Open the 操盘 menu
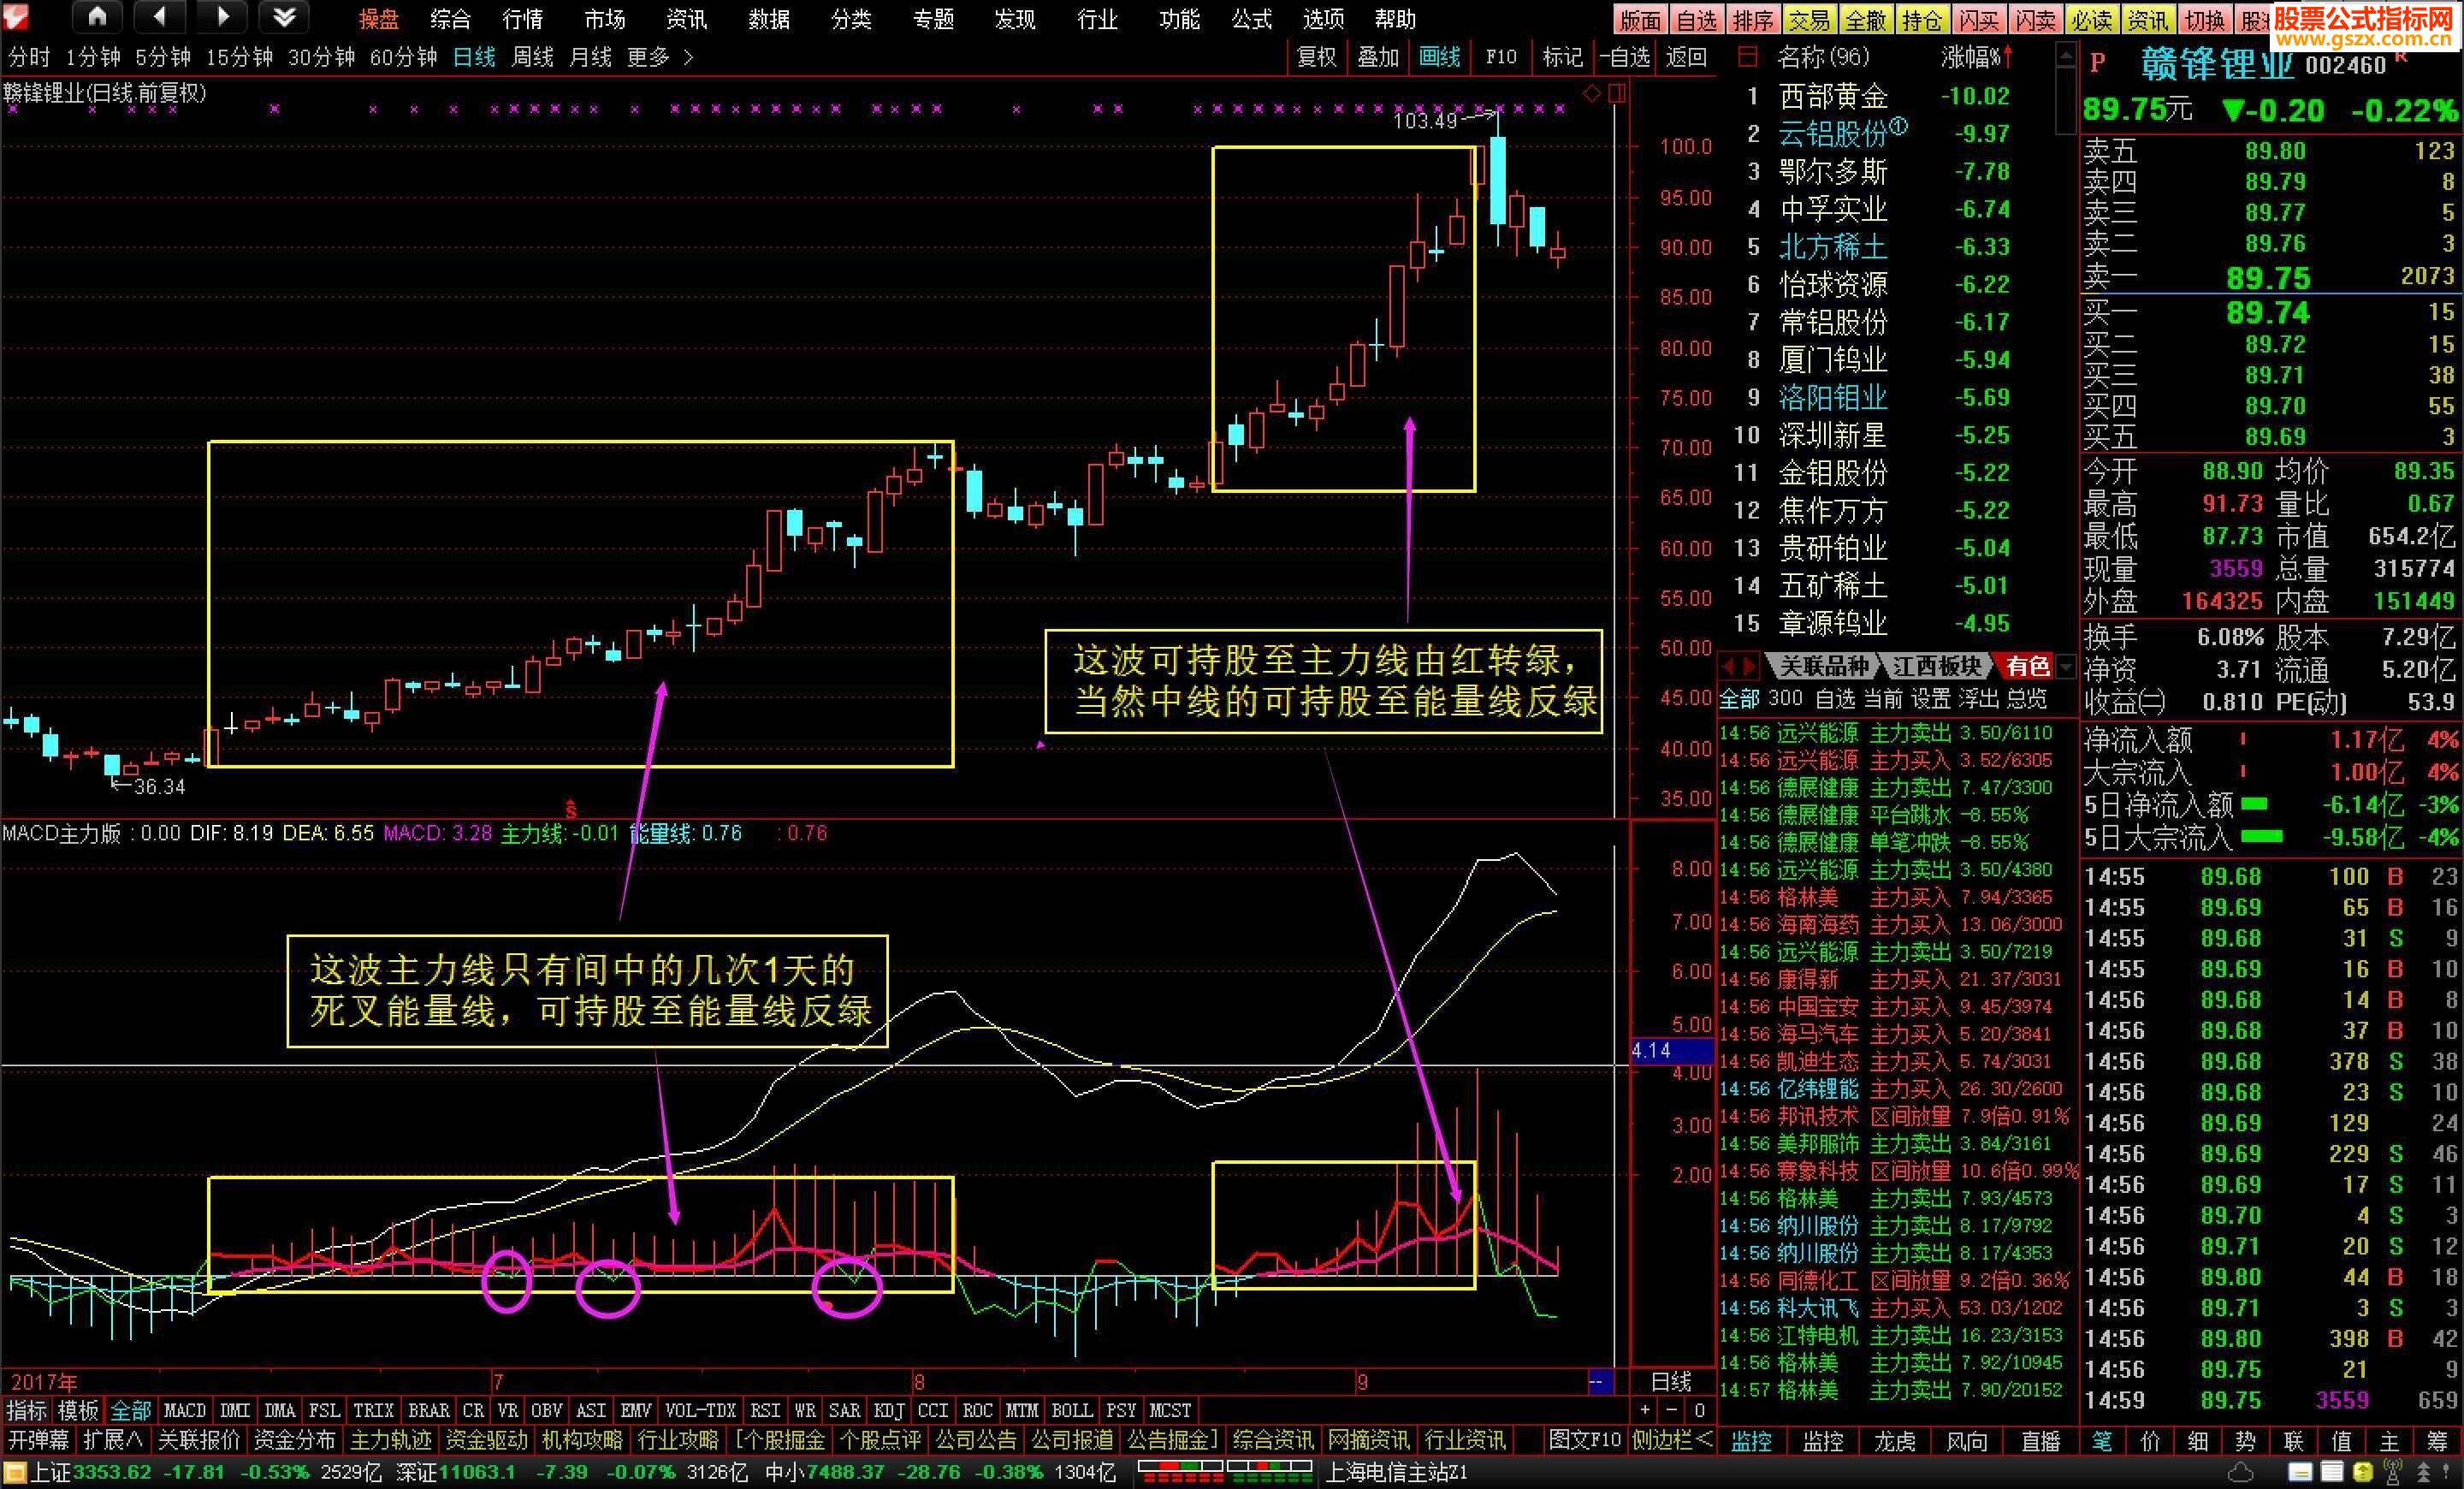The width and height of the screenshot is (2464, 1489). 379,19
